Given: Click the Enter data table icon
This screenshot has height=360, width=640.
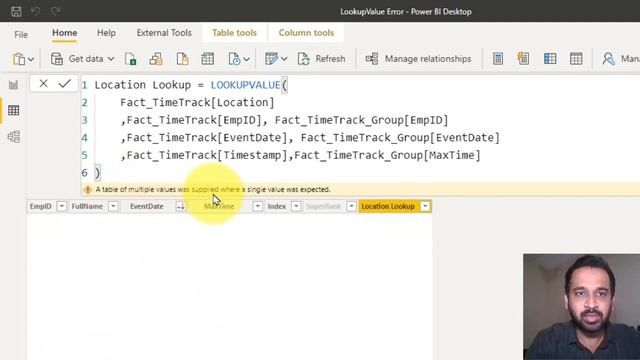Looking at the screenshot, I should pos(207,59).
